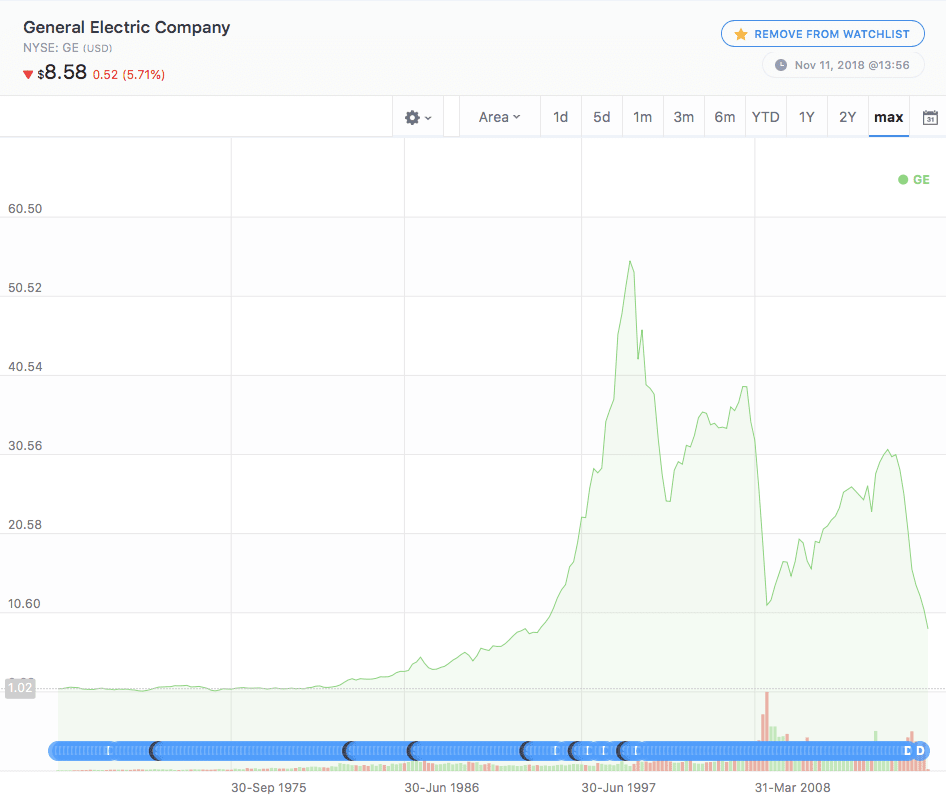946x799 pixels.
Task: Click the 1.02 price marker label
Action: pyautogui.click(x=20, y=688)
